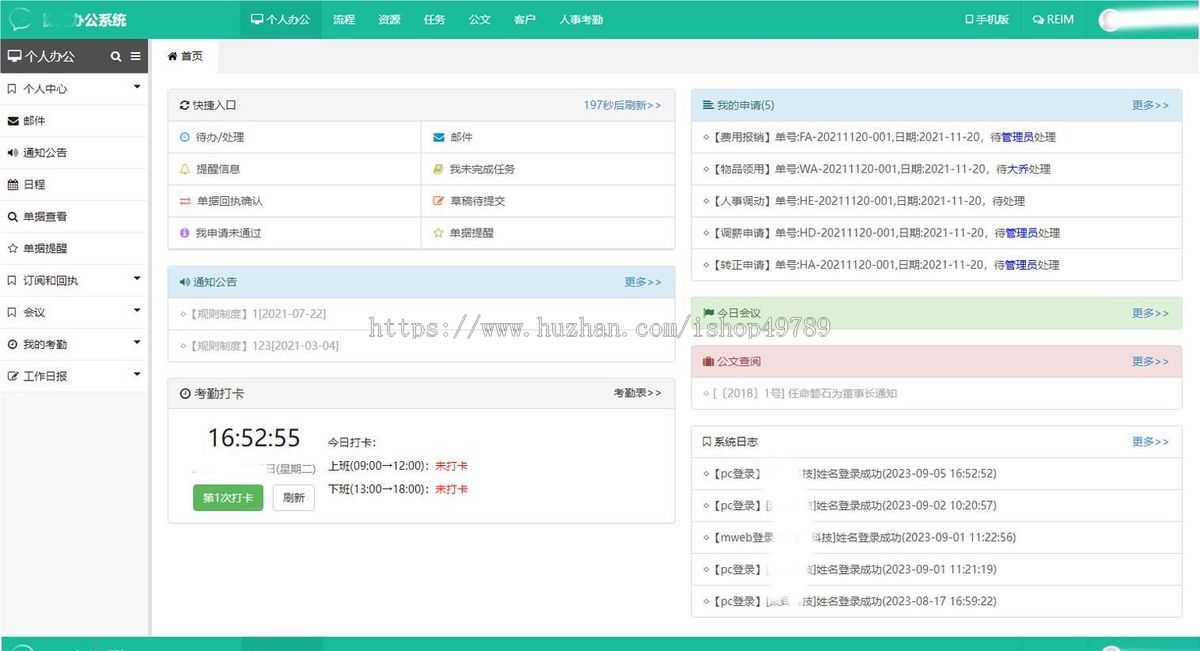Image resolution: width=1200 pixels, height=651 pixels.
Task: Click 更多 in the 公文查阅 panel
Action: tap(1150, 361)
